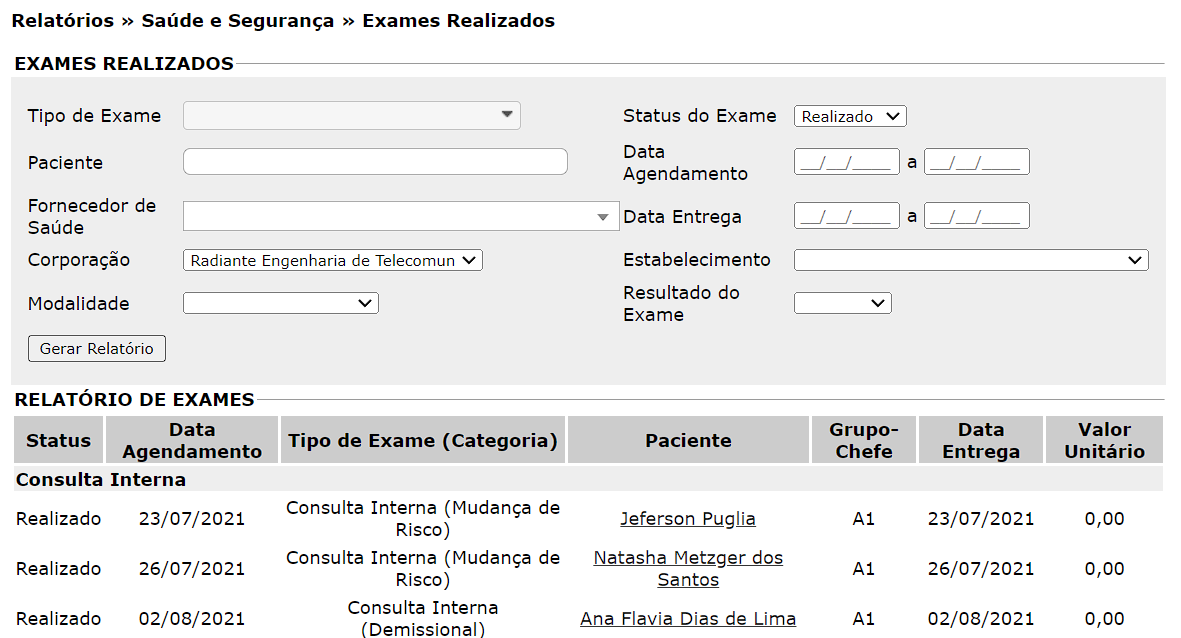
Task: Click the Paciente column header
Action: point(688,440)
